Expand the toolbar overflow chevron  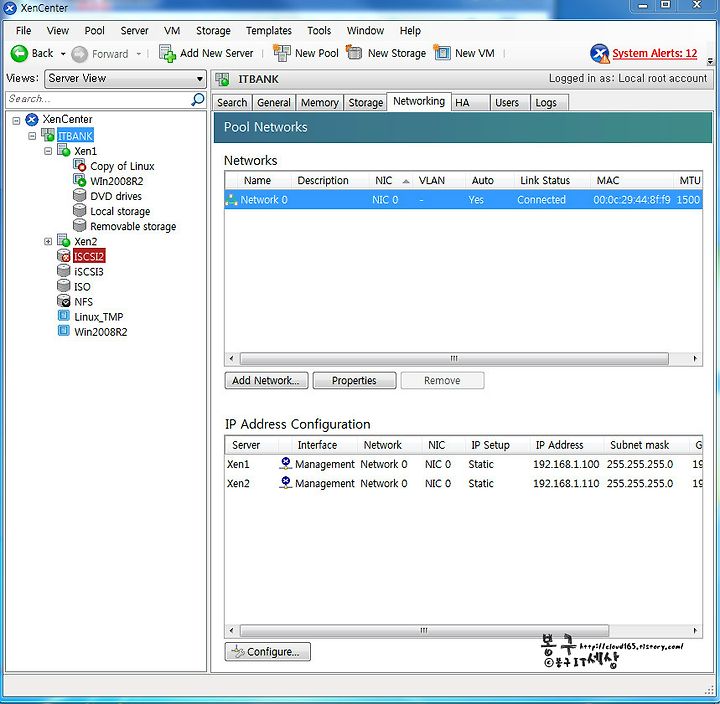(x=710, y=60)
